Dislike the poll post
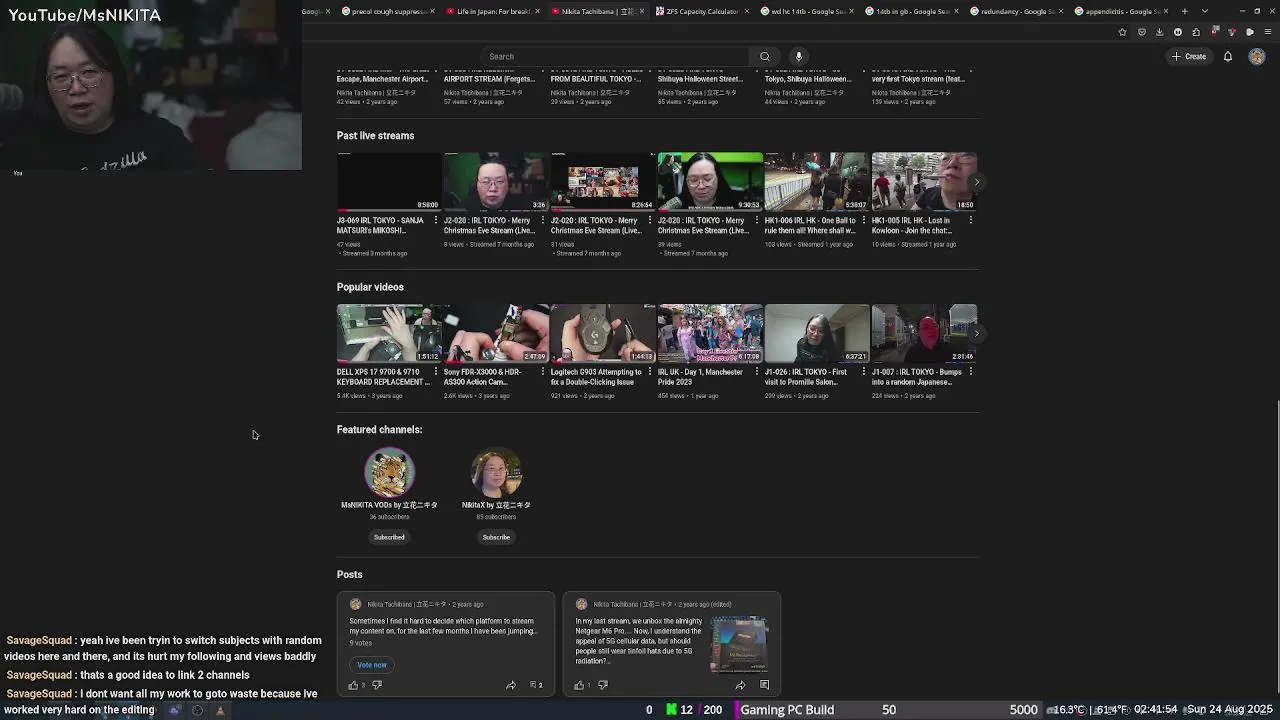The image size is (1280, 720). 377,685
